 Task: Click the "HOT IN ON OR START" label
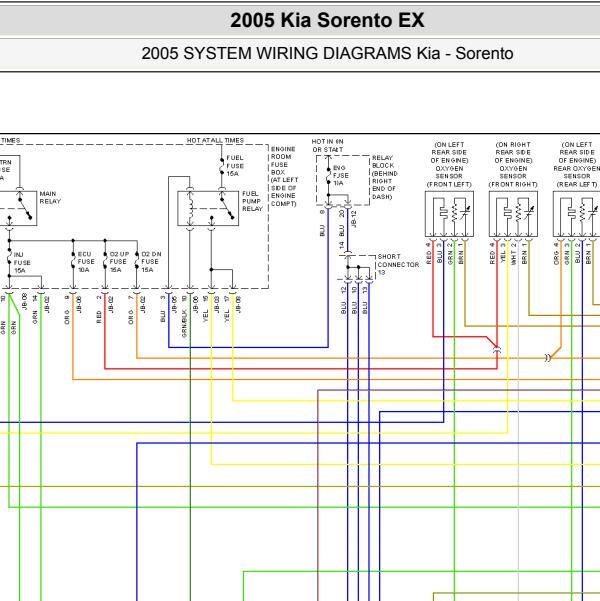pos(327,146)
